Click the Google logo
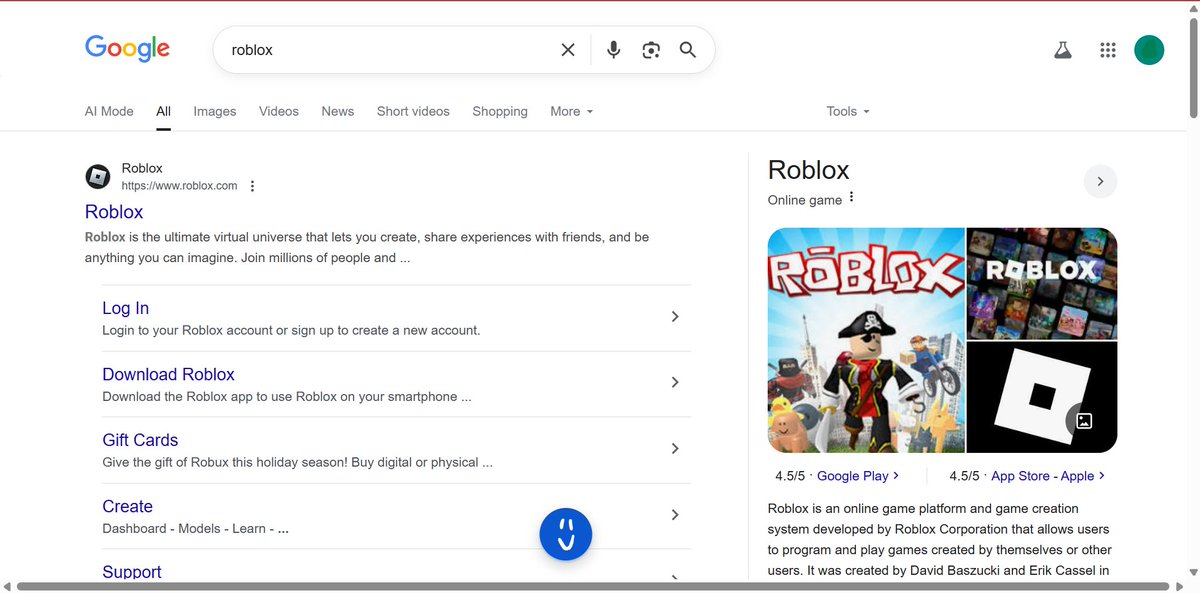Viewport: 1200px width, 593px height. (127, 49)
